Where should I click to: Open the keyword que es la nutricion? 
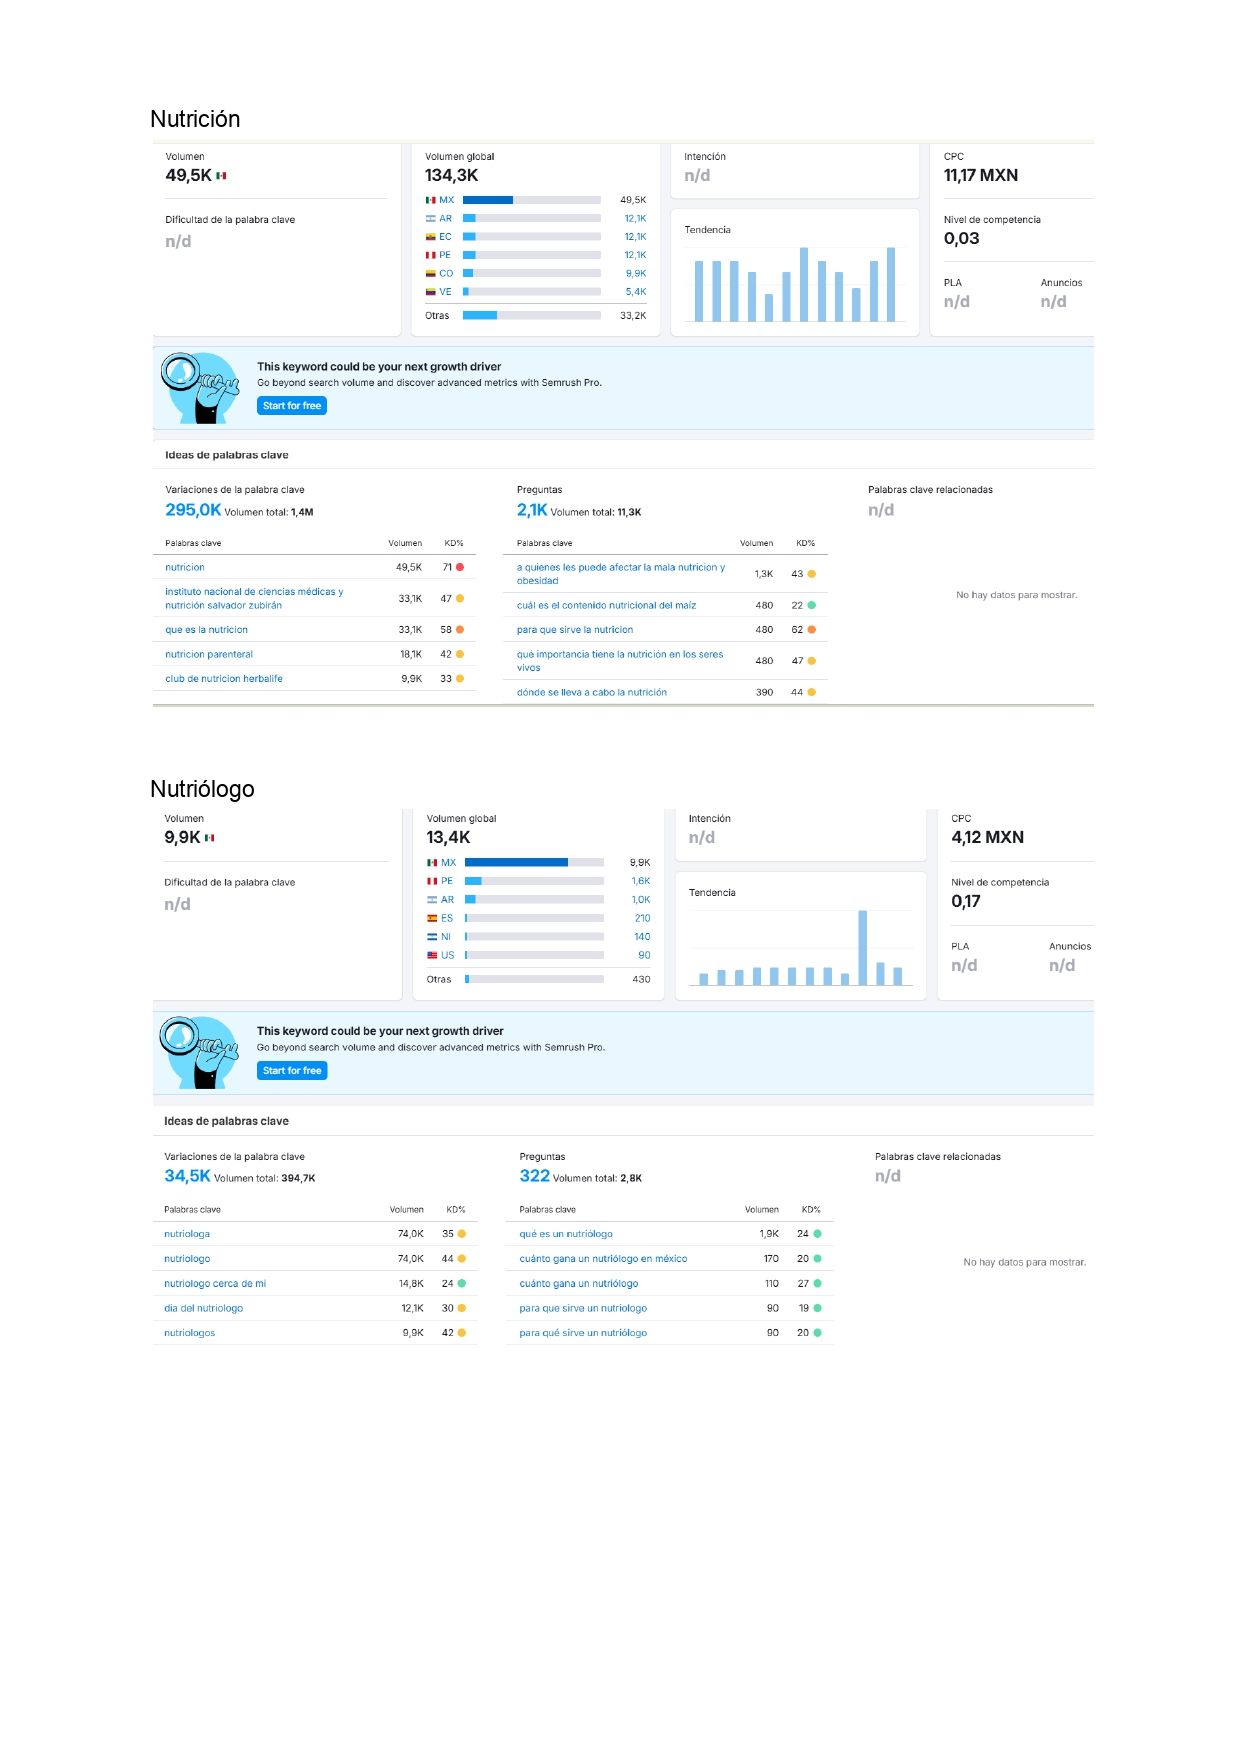coord(206,630)
